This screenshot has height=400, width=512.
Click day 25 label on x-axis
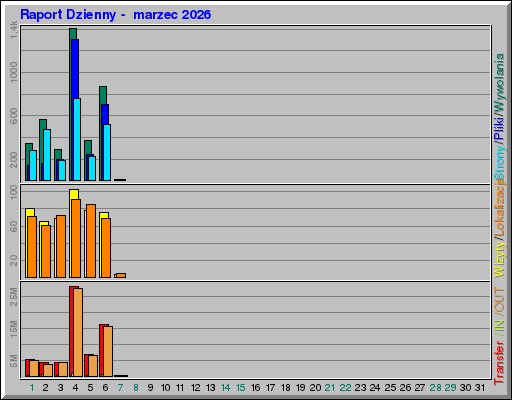point(390,388)
